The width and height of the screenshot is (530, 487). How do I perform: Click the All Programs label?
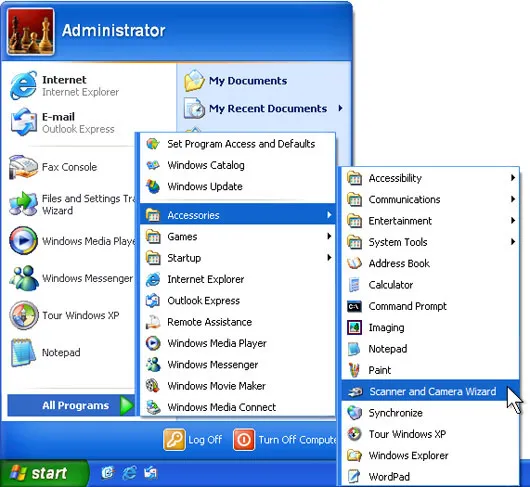[75, 405]
